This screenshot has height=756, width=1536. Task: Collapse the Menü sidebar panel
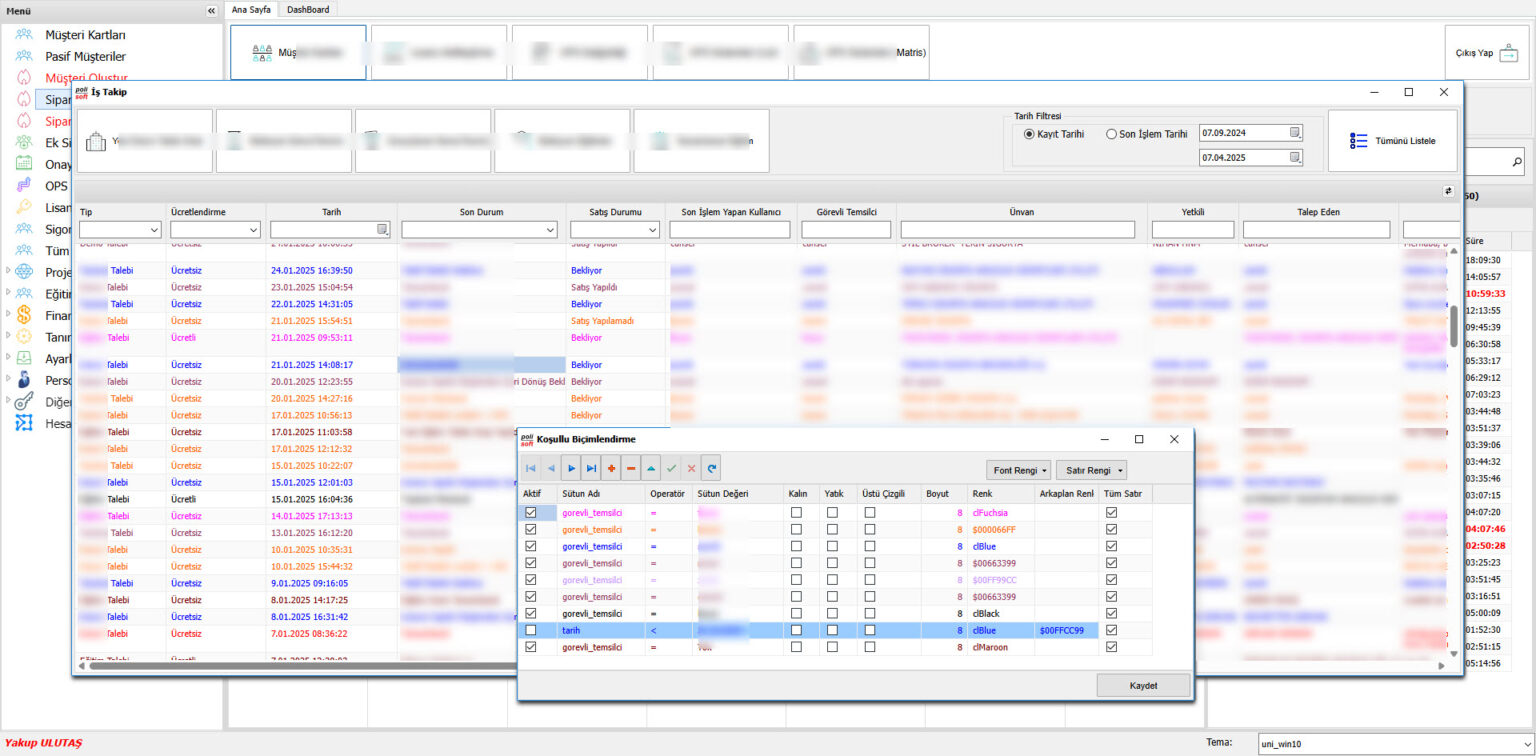coord(211,10)
